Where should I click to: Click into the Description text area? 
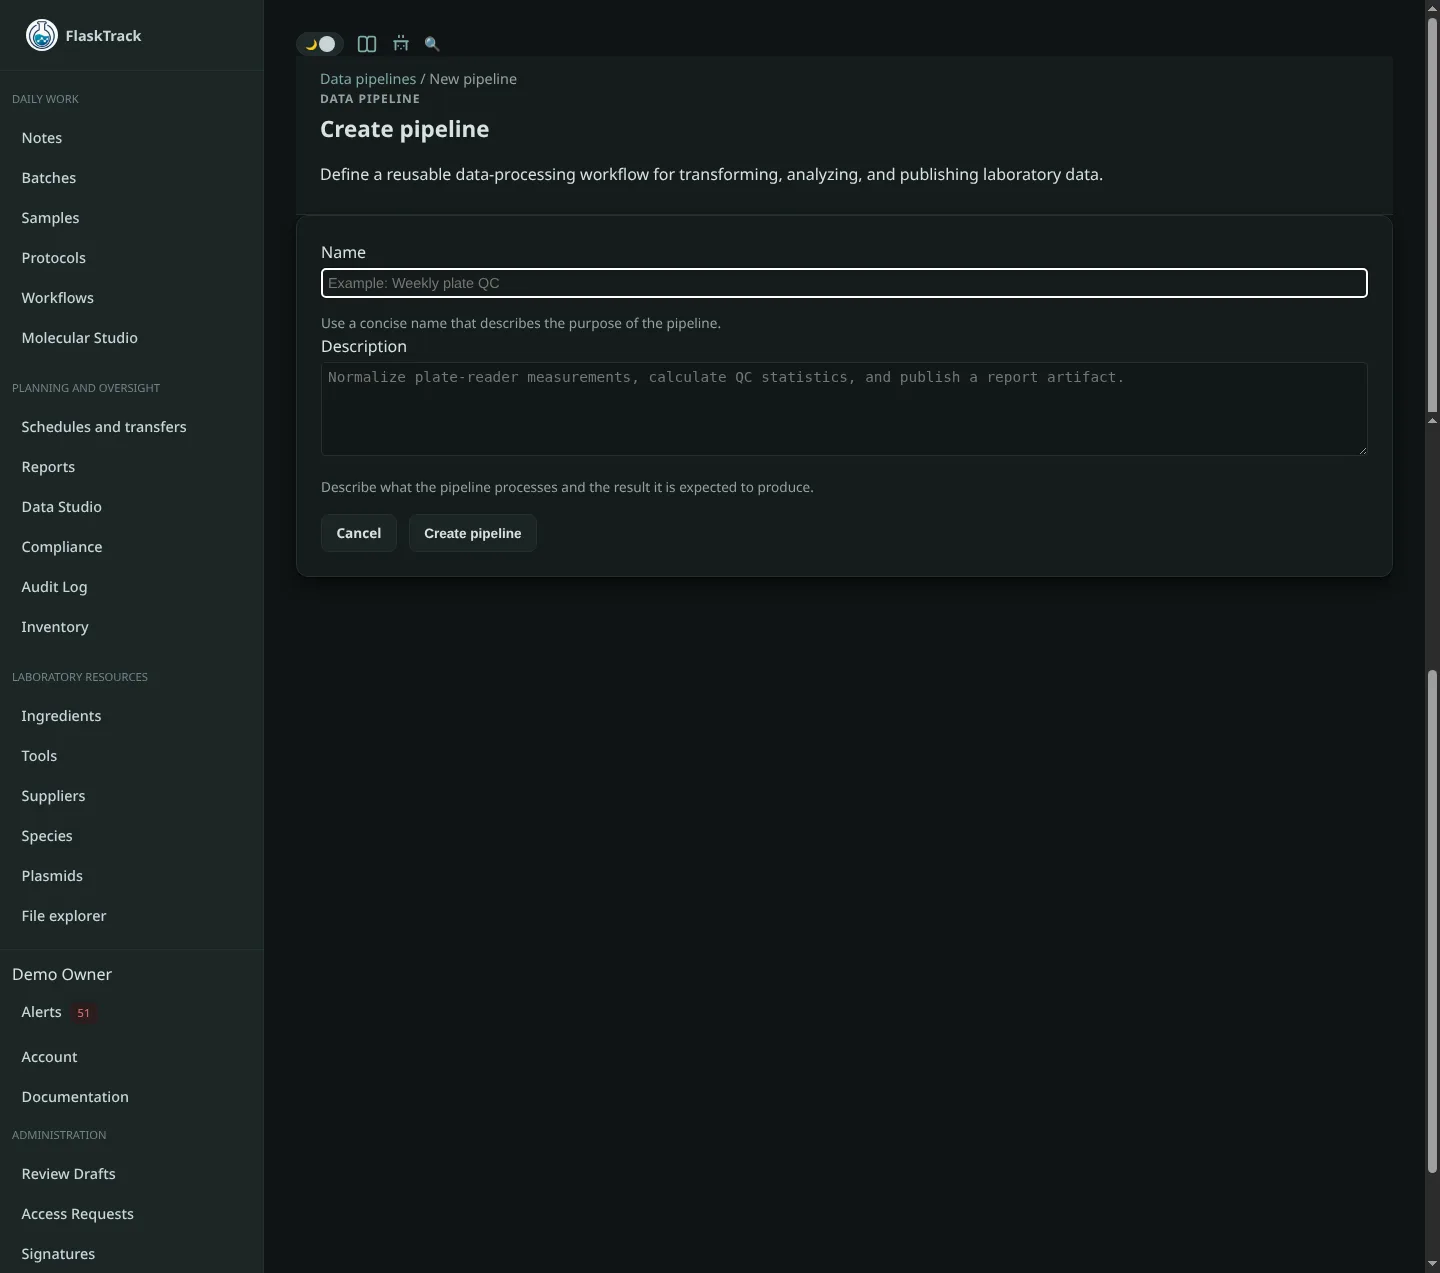tap(844, 409)
